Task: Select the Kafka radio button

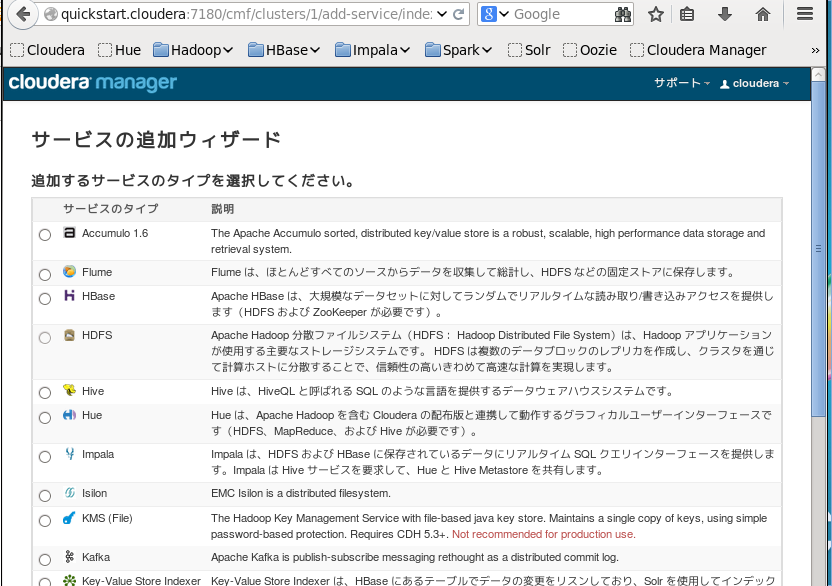Action: click(x=45, y=559)
